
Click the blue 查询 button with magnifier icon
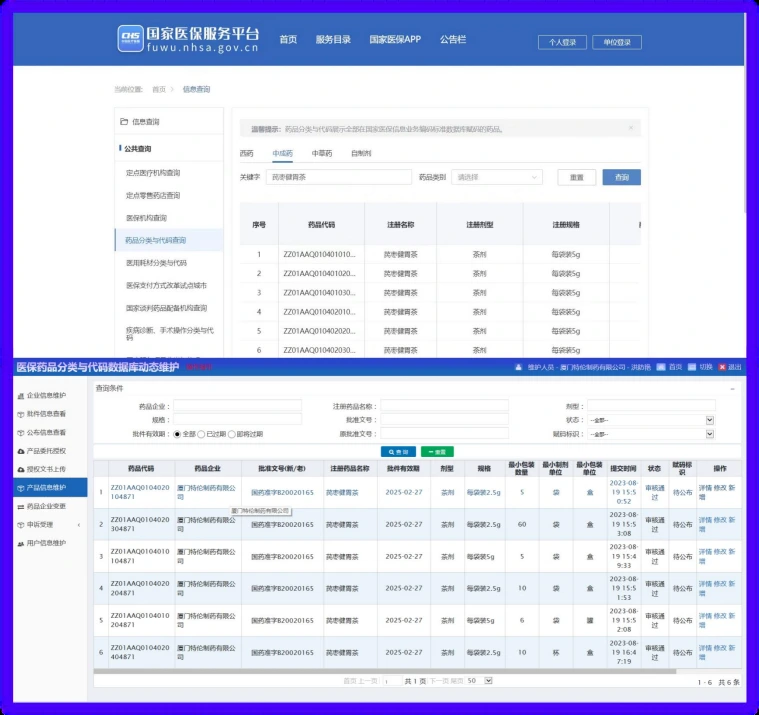pyautogui.click(x=398, y=452)
